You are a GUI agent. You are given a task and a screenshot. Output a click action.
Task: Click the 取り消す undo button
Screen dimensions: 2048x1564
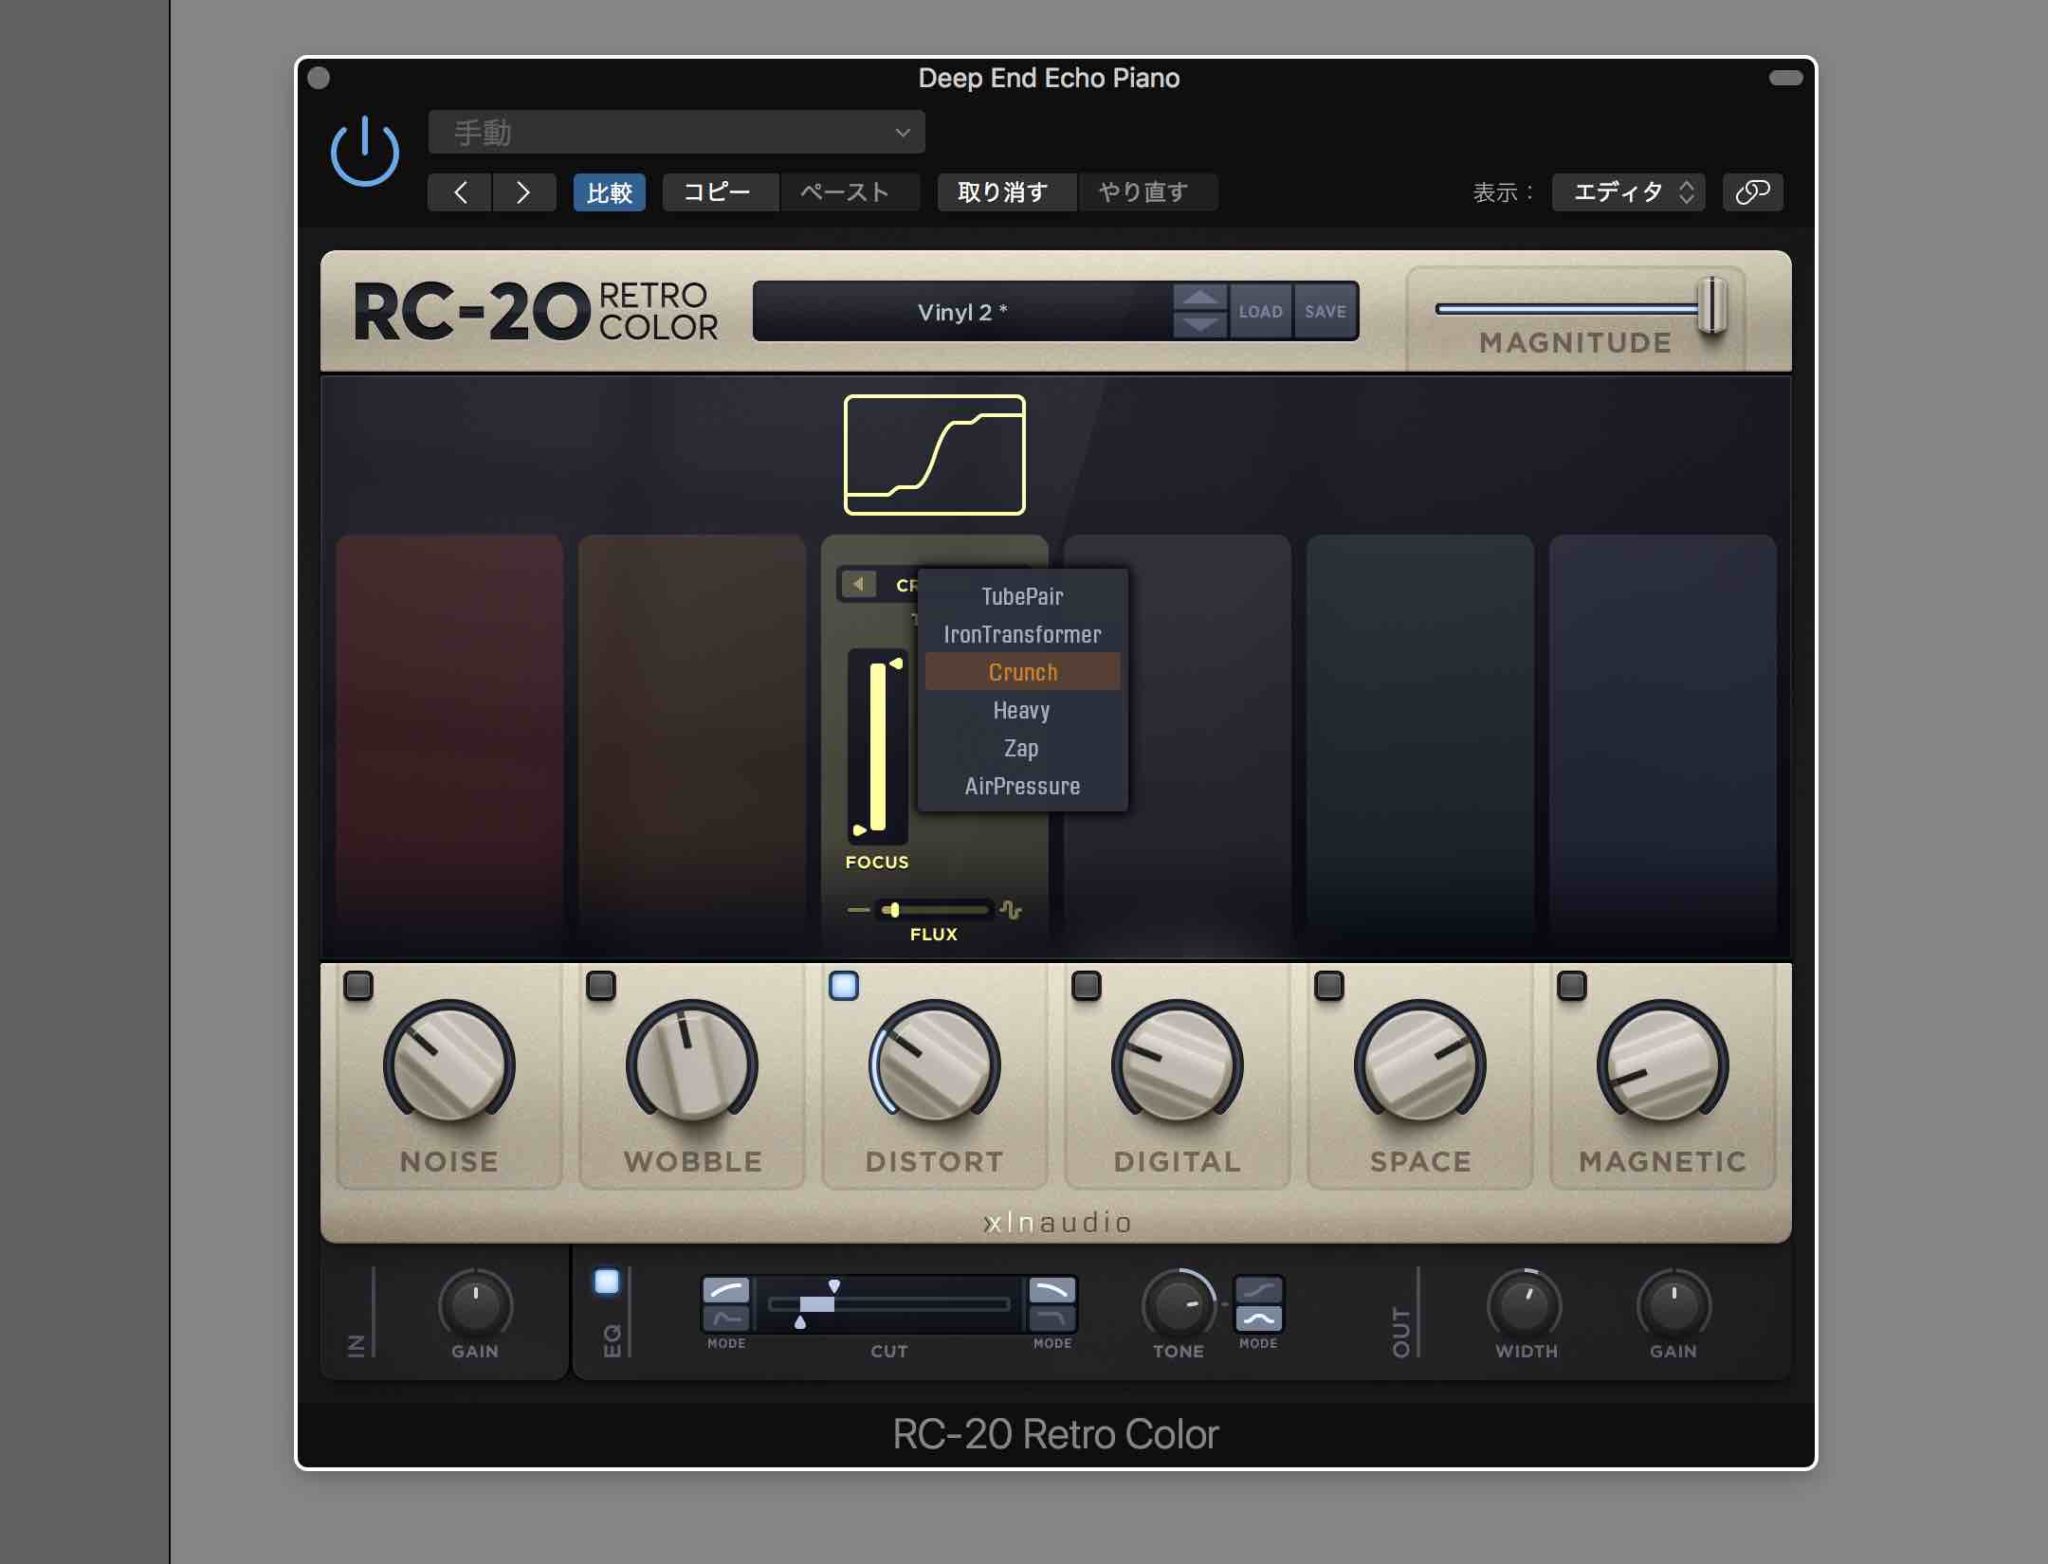click(1004, 191)
